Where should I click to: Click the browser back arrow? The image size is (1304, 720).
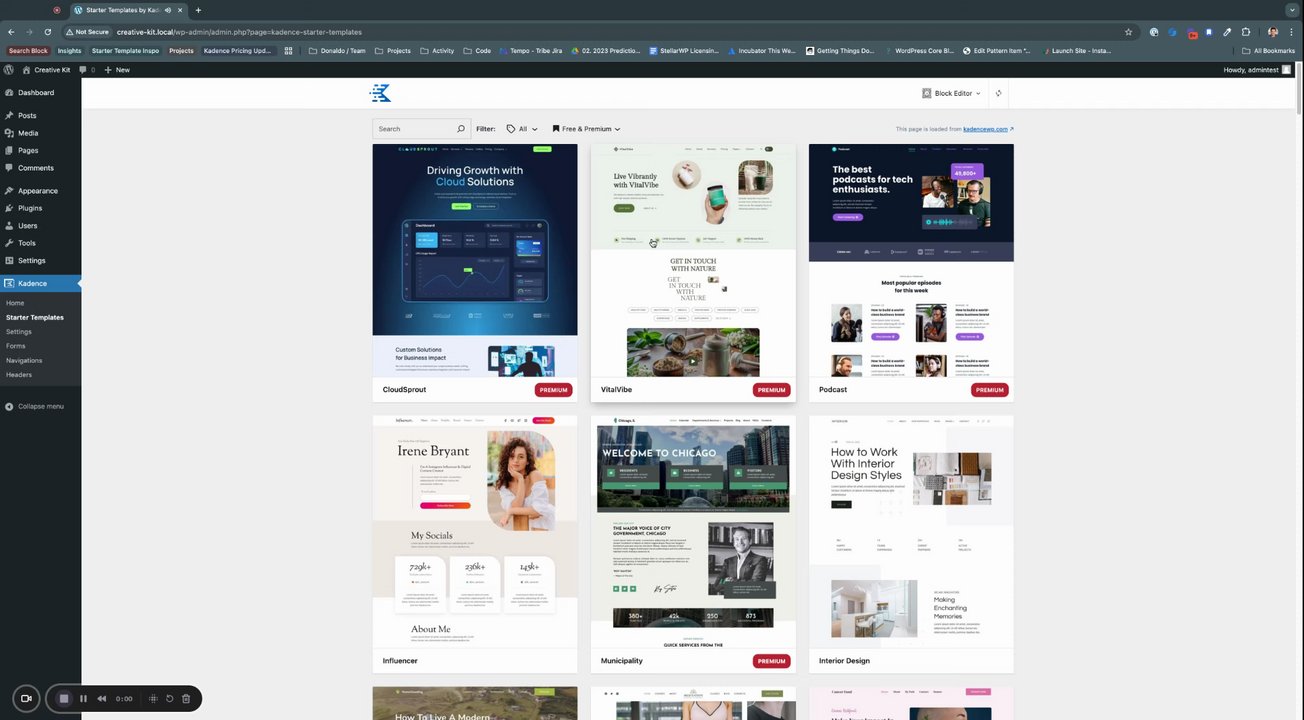11,32
